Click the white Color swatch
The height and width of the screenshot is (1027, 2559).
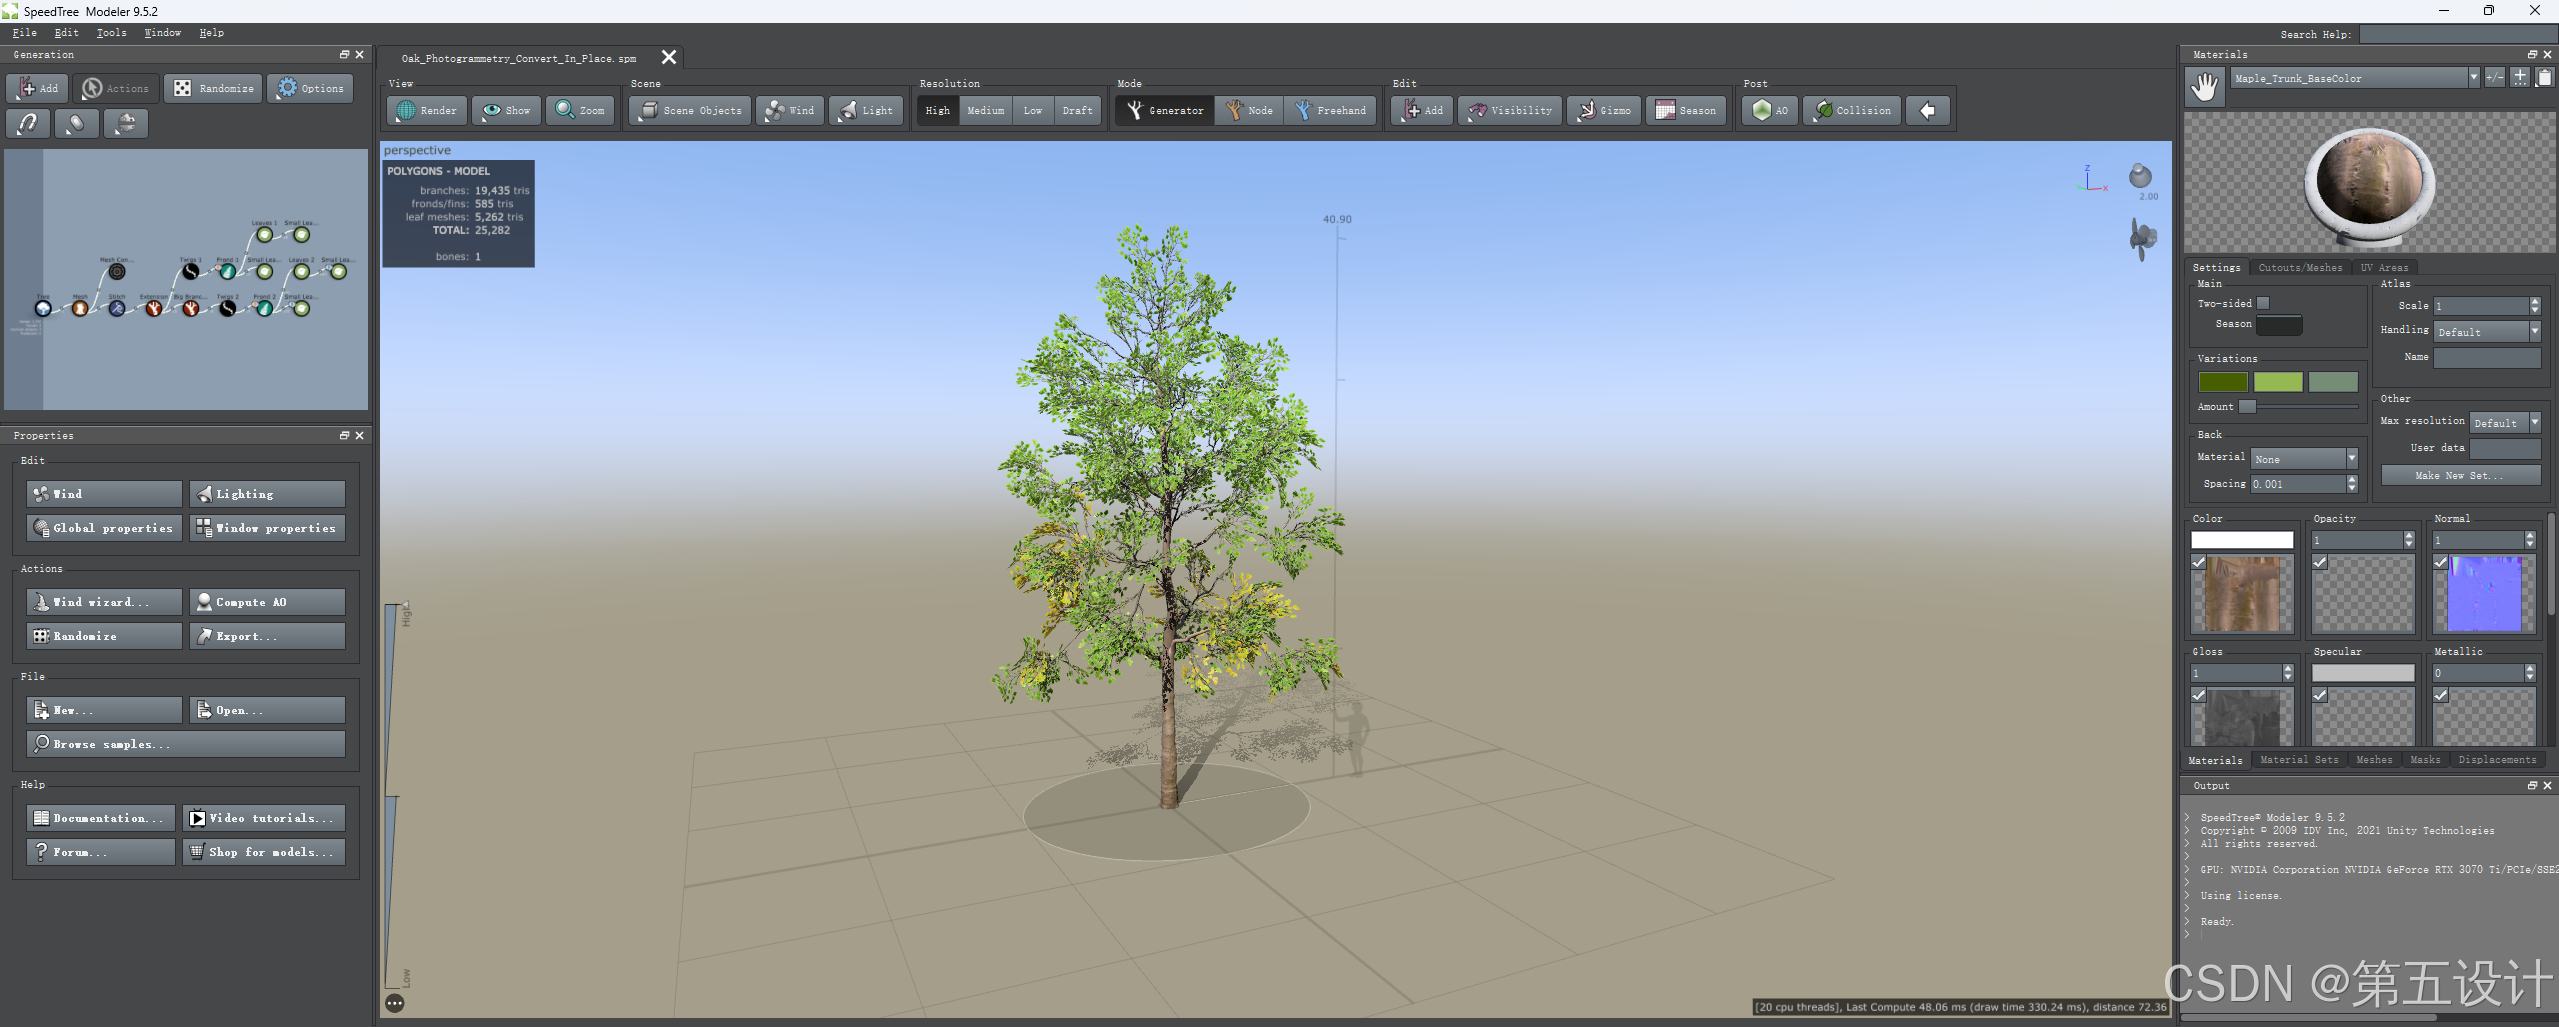(2242, 540)
